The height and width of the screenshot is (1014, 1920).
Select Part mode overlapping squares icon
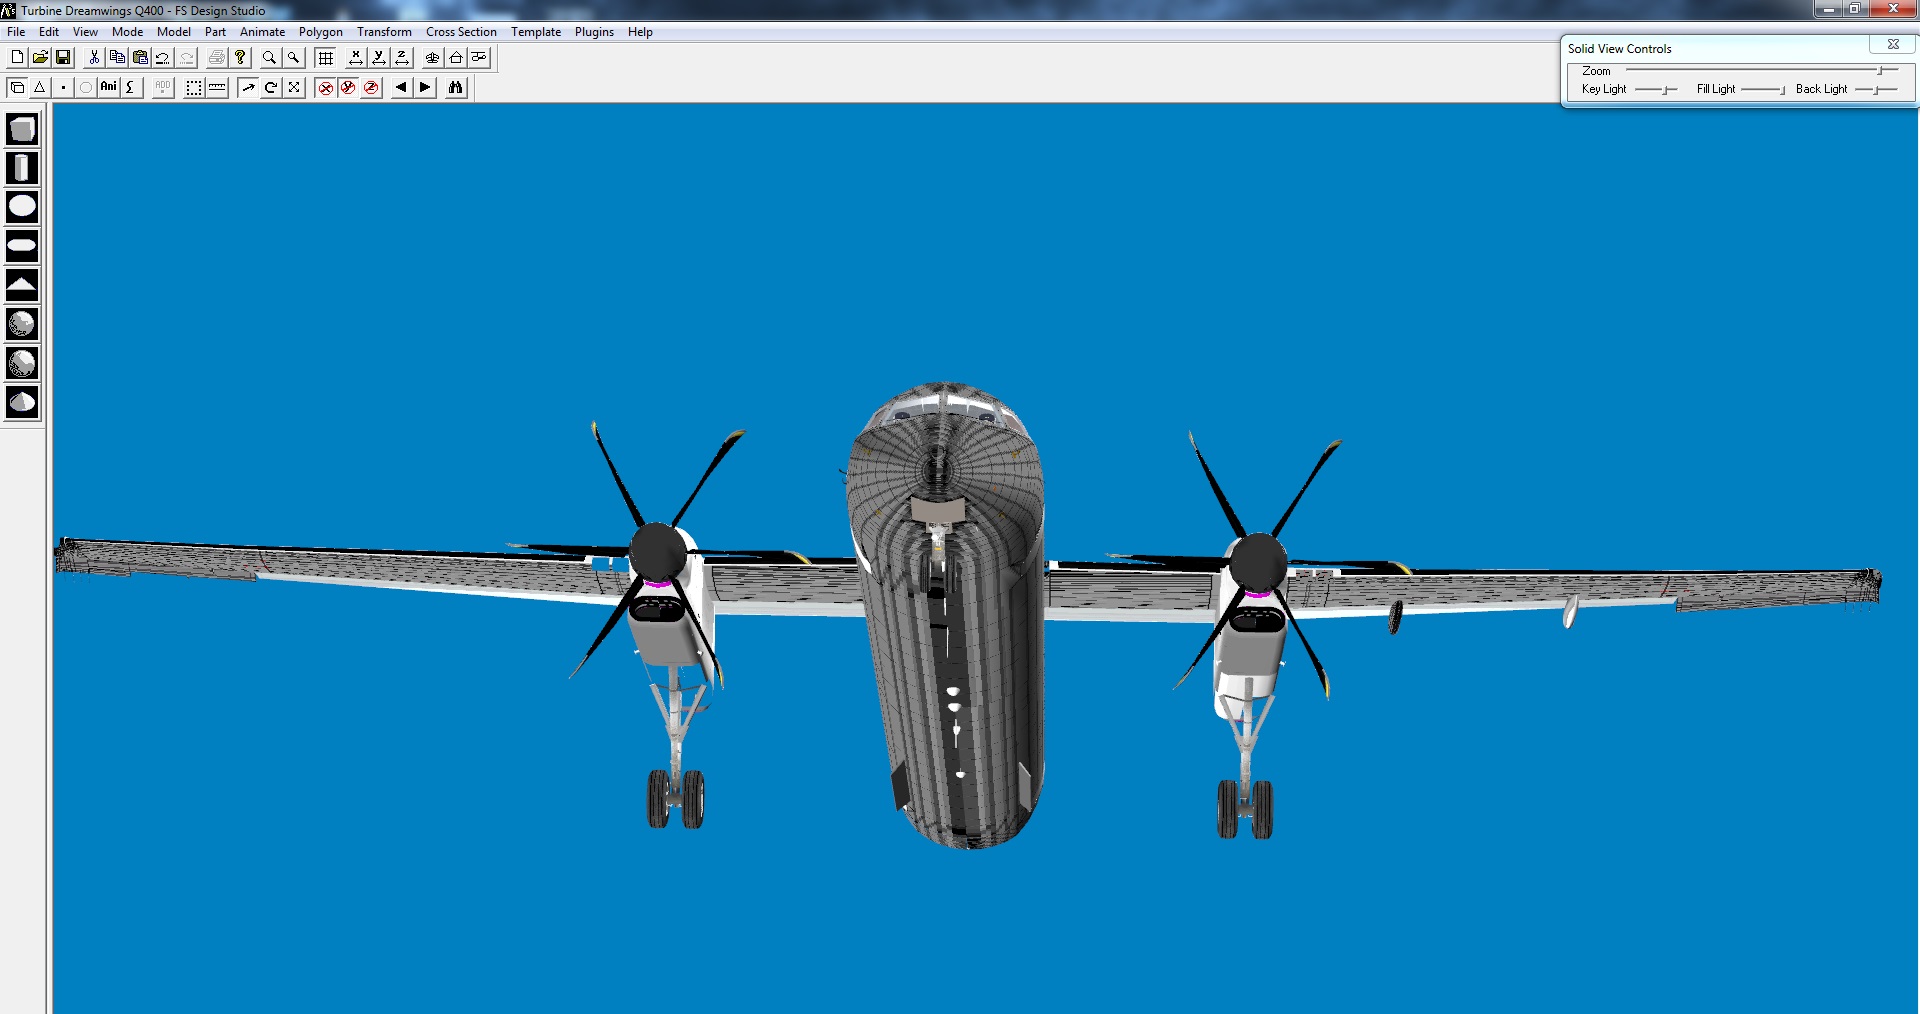point(17,88)
